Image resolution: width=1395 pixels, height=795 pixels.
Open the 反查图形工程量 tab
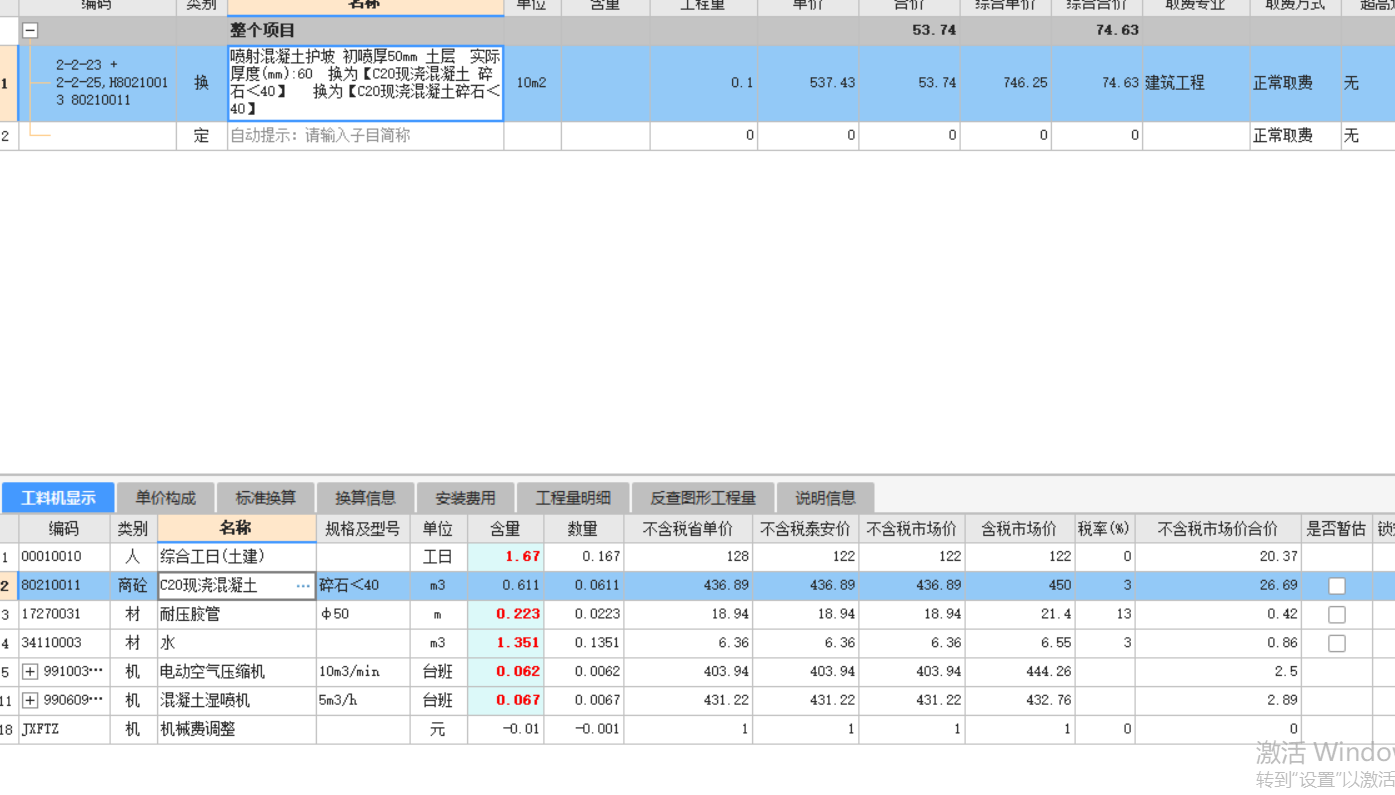pyautogui.click(x=703, y=498)
